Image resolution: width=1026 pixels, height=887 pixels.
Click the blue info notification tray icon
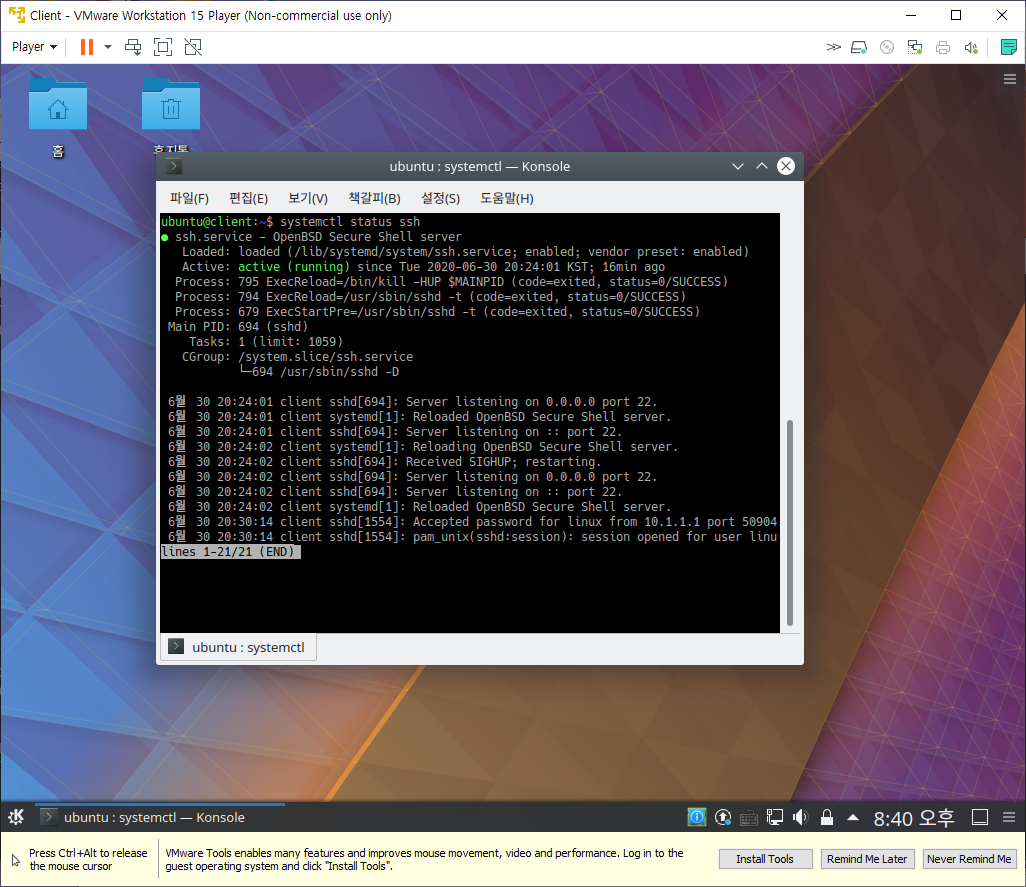697,817
